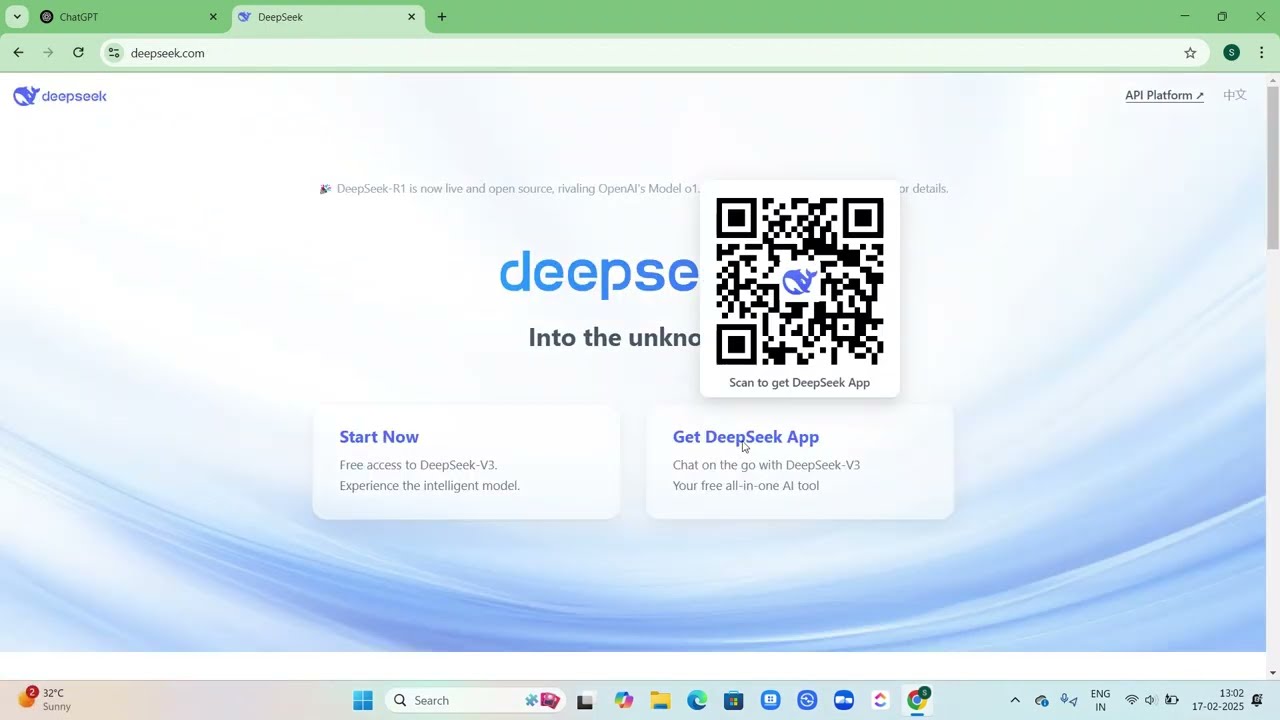Click the QR code image
1280x720 pixels.
(x=800, y=281)
